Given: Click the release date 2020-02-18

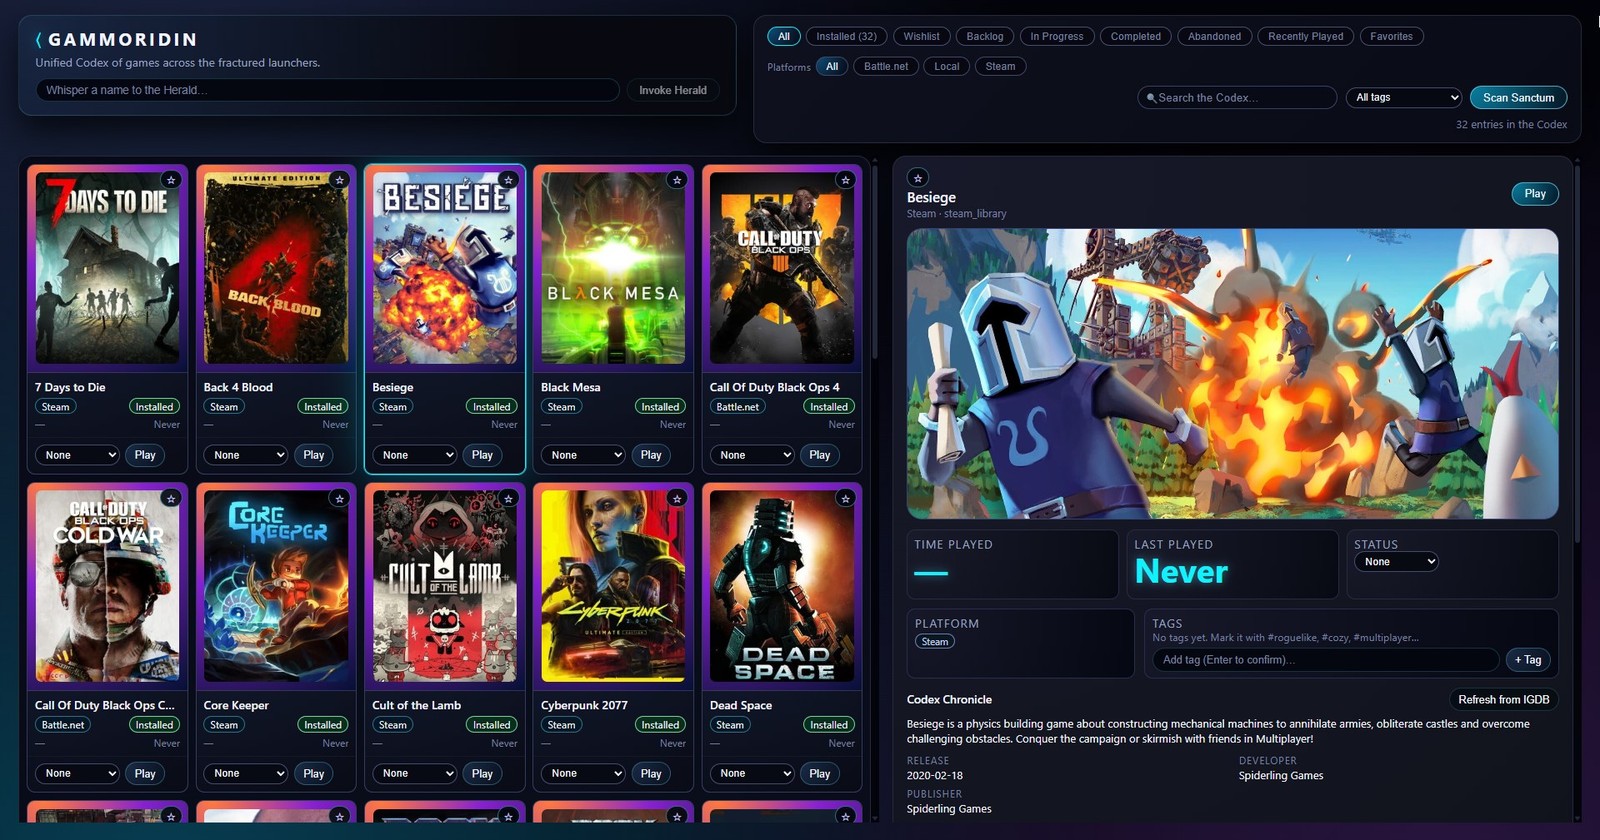Looking at the screenshot, I should click(935, 775).
